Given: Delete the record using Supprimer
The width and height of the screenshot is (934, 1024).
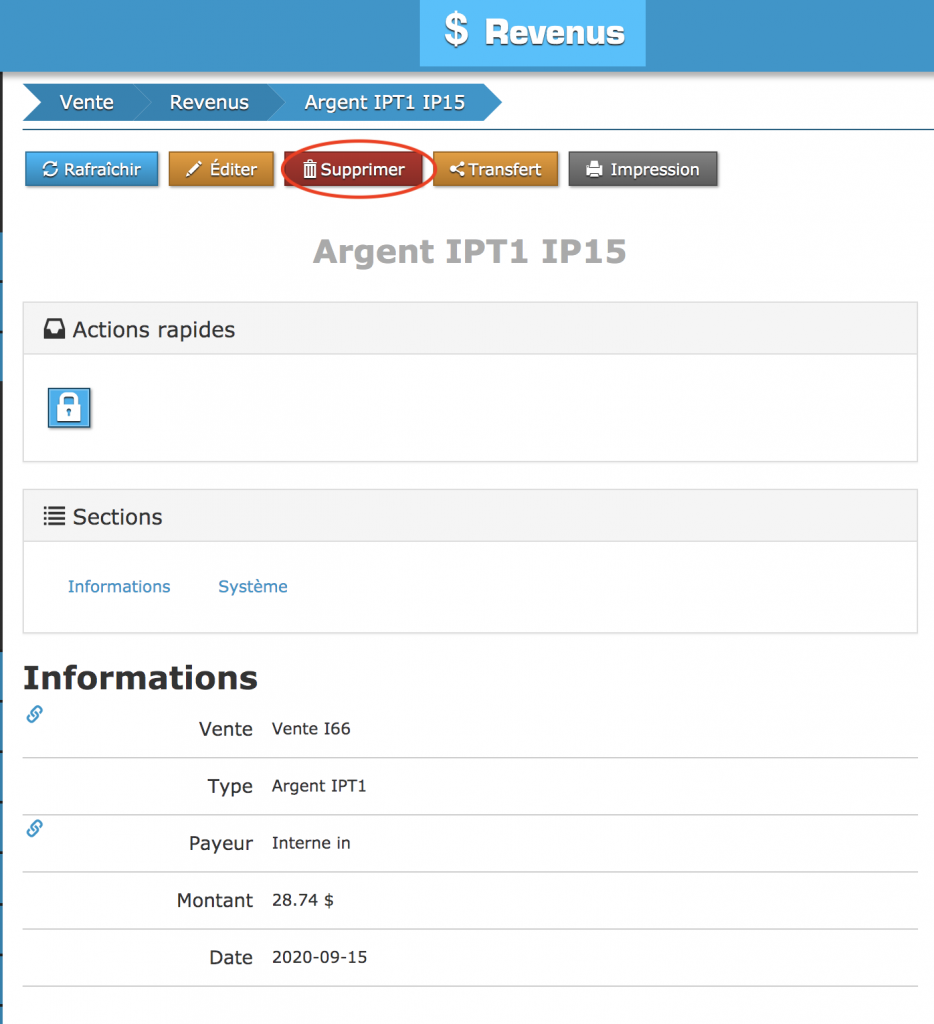Looking at the screenshot, I should click(x=354, y=169).
